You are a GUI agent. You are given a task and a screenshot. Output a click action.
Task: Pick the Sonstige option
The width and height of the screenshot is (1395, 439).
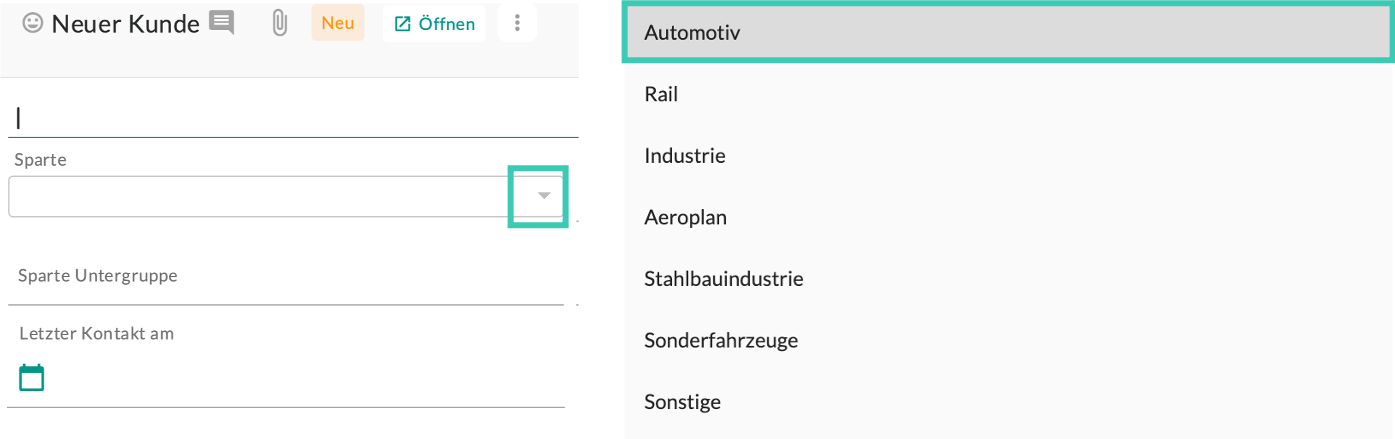pos(683,402)
